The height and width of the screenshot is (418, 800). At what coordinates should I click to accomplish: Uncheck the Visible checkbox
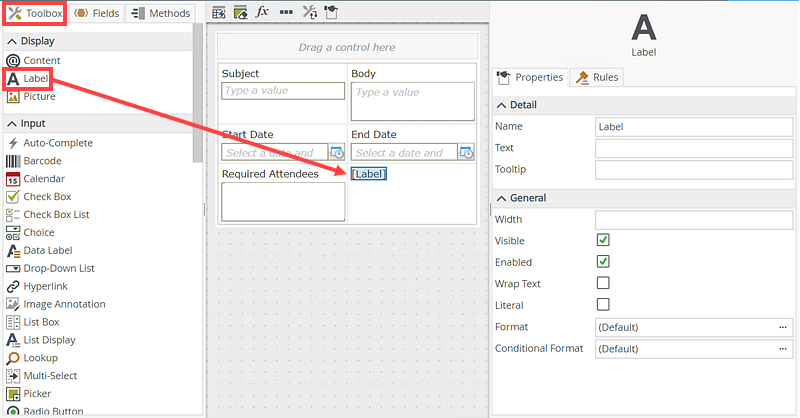point(603,241)
